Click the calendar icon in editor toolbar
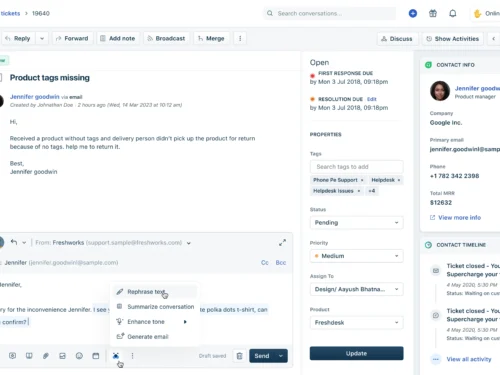Viewport: 500px width, 375px height. click(x=96, y=356)
